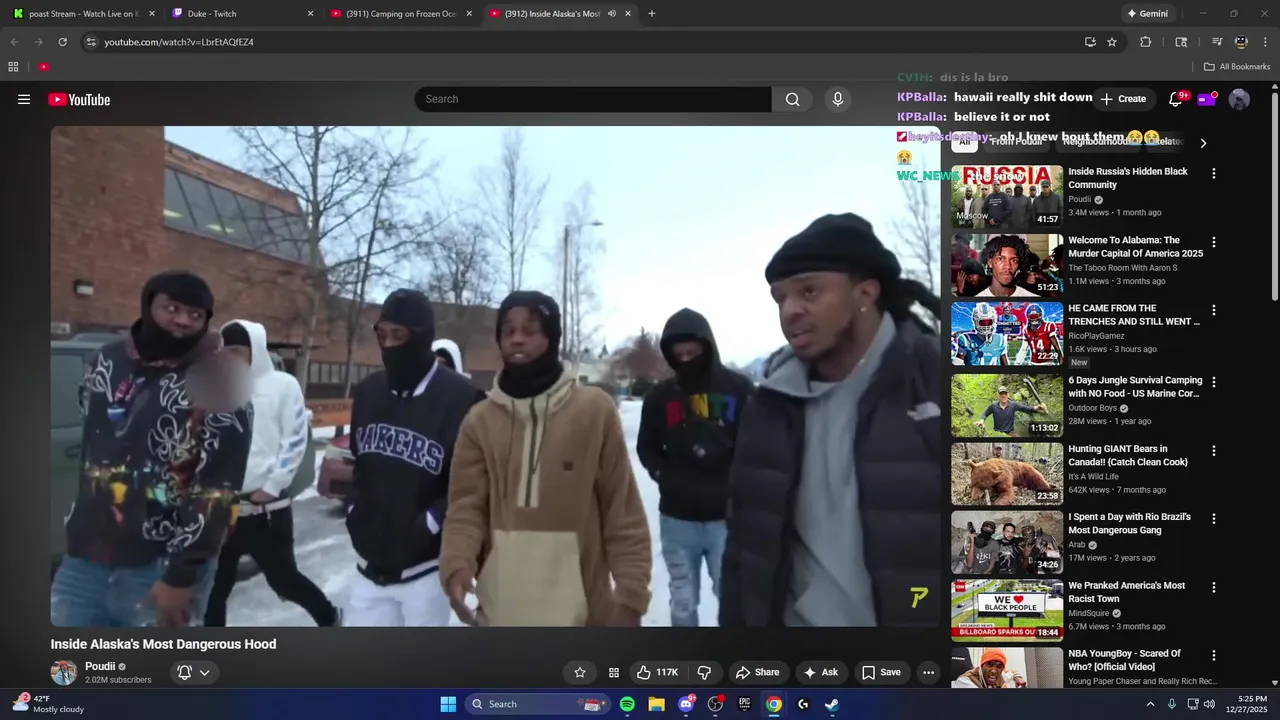The height and width of the screenshot is (720, 1280).
Task: Expand the notification preferences chevron
Action: [205, 673]
